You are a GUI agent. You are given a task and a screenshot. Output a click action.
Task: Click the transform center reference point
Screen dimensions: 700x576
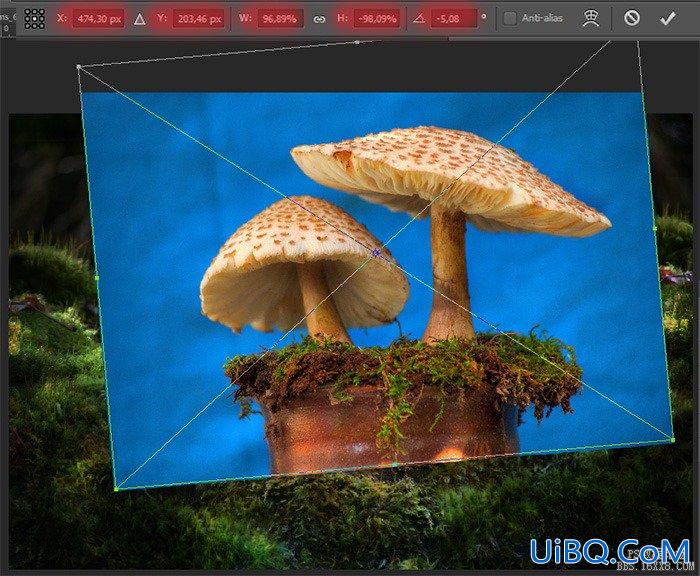(376, 253)
